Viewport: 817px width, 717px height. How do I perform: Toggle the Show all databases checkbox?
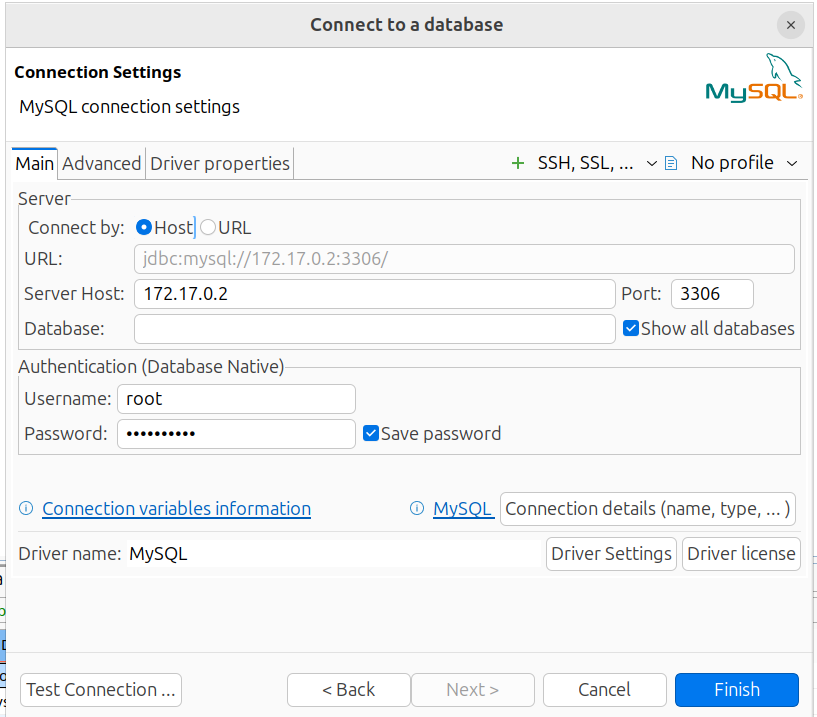[631, 328]
